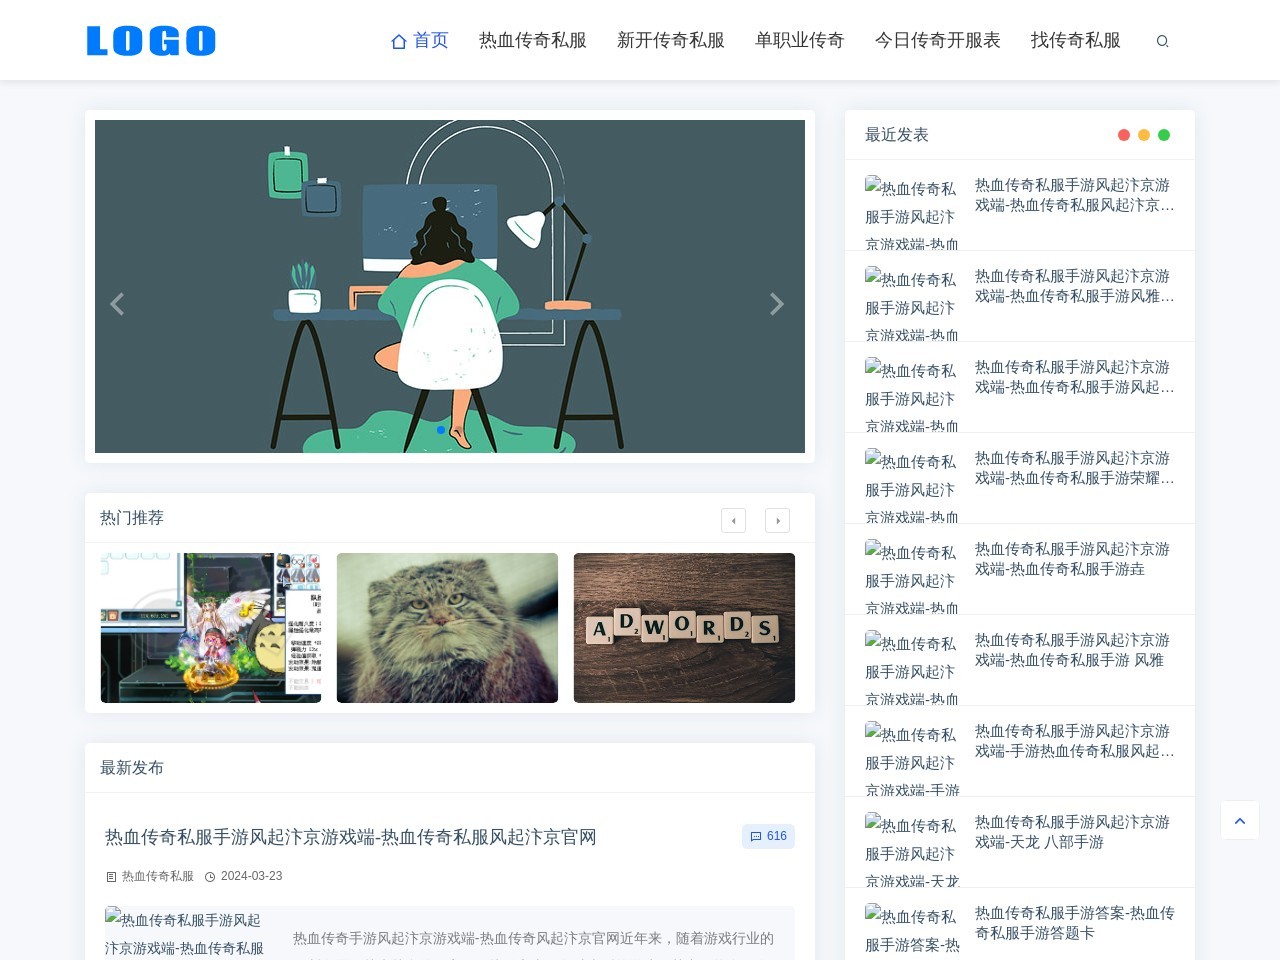Go back a slide with the left arrow
The image size is (1280, 960).
pos(118,304)
